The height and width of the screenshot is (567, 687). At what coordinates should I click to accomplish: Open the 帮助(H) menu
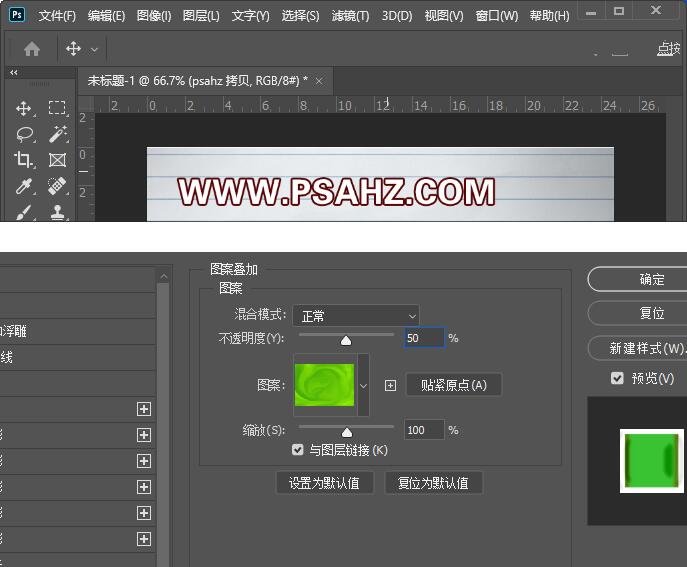549,16
